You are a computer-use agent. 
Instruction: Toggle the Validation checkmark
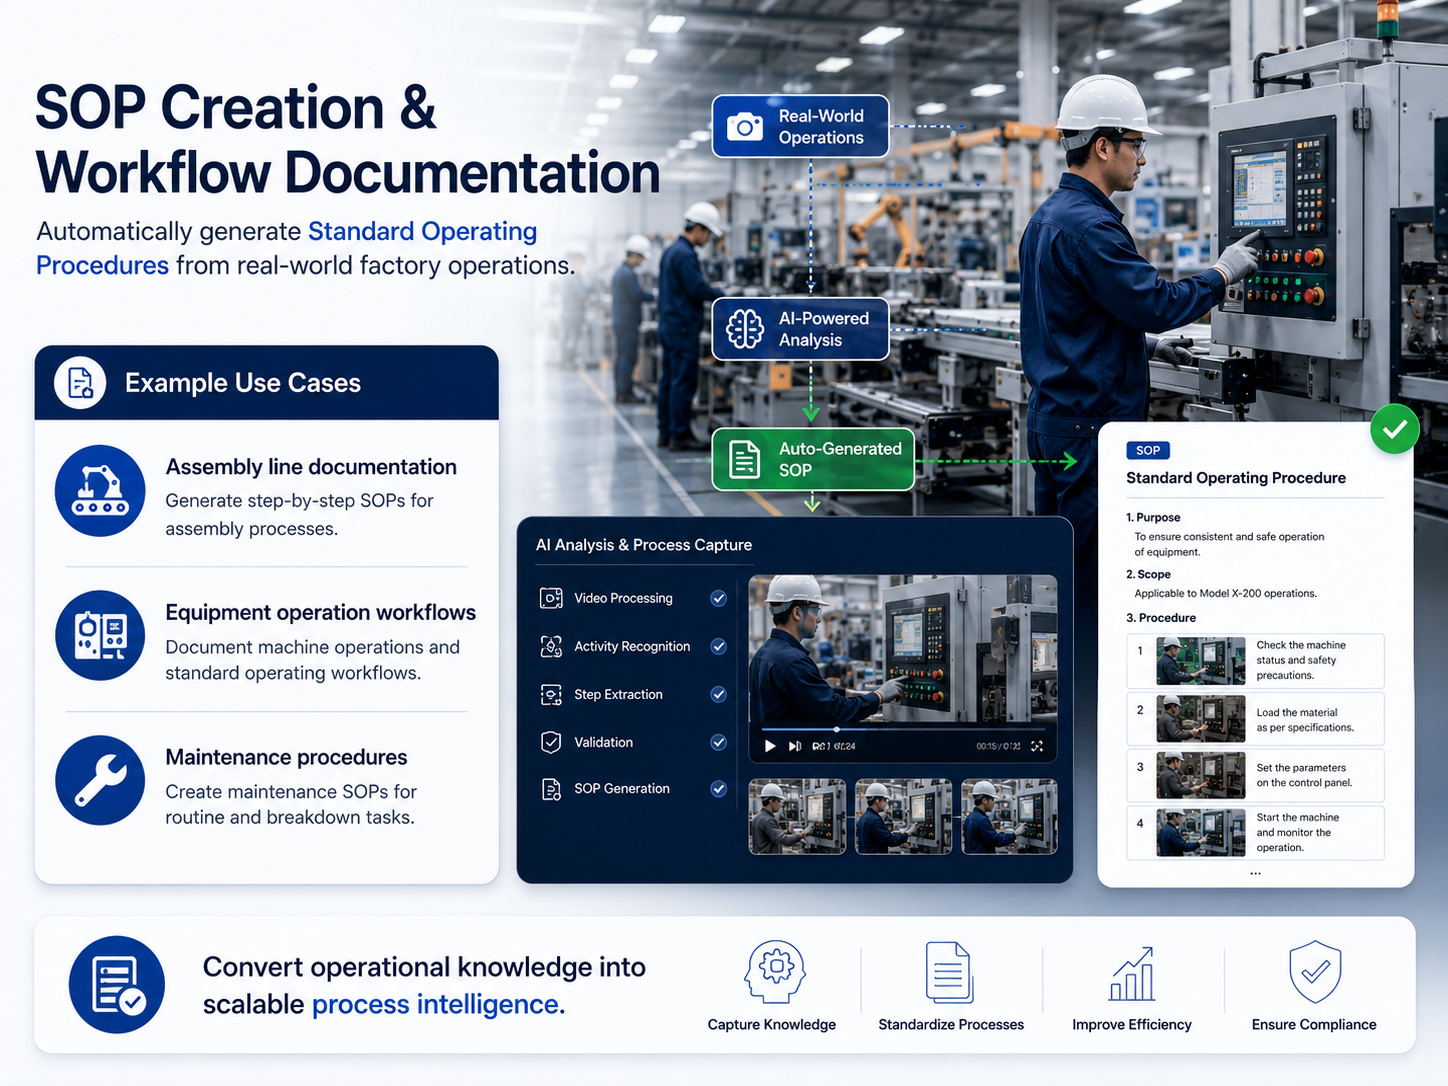718,742
